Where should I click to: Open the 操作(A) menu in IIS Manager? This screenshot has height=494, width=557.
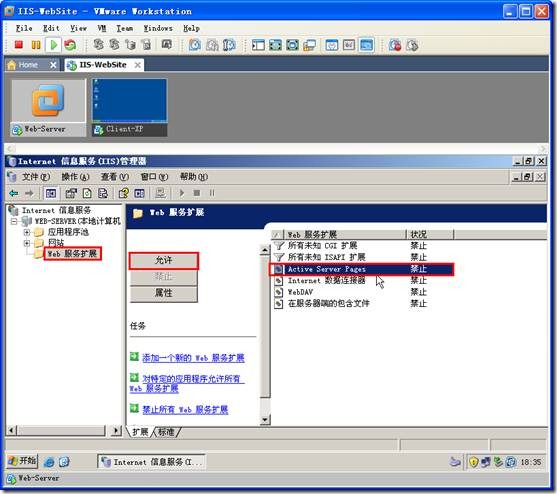[75, 177]
